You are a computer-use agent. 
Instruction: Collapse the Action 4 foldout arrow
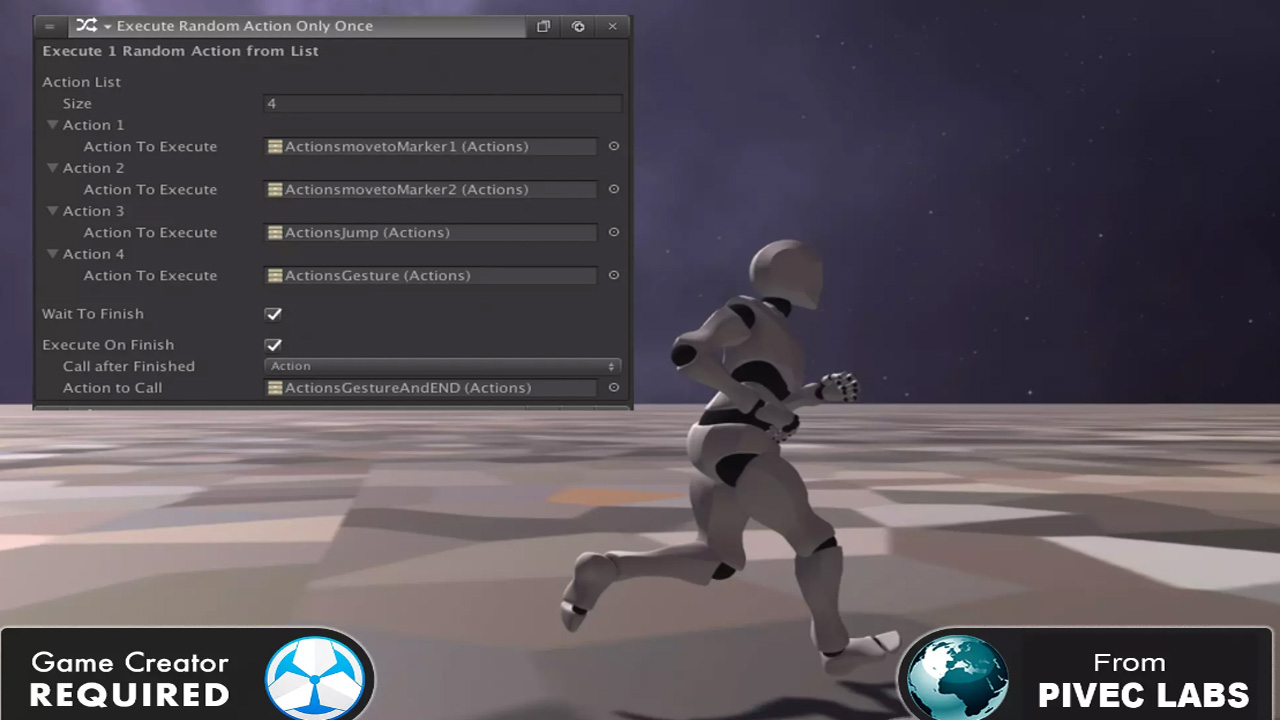pos(53,254)
